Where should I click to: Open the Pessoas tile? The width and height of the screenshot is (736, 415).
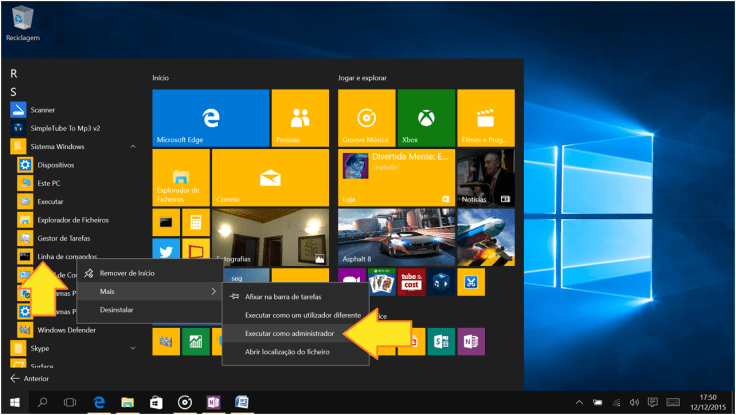click(x=299, y=118)
